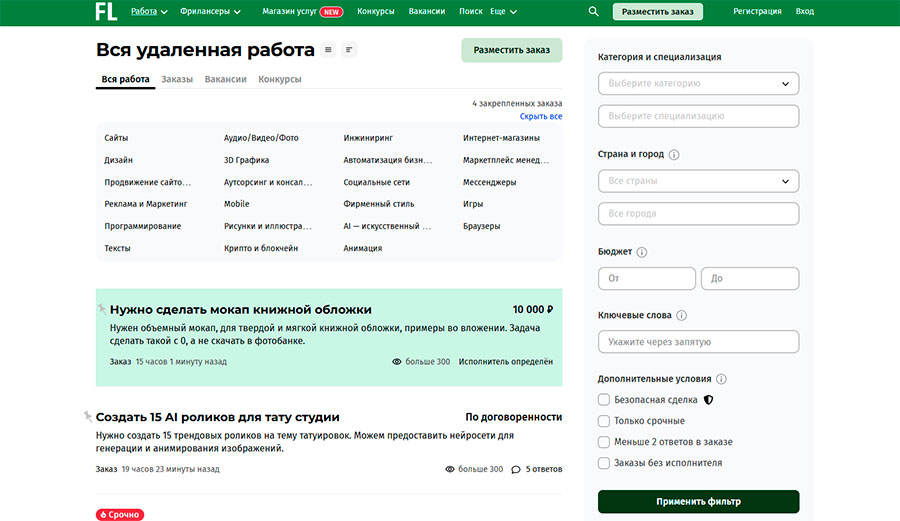
Task: Select the Аудио/Видео/Фото category
Action: point(261,138)
